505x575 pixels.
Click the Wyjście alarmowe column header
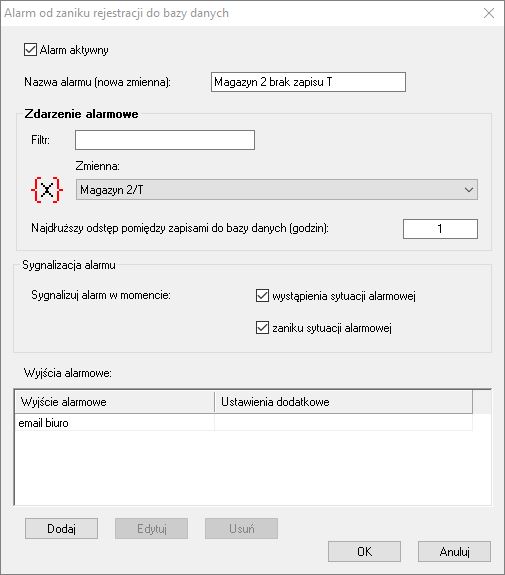[114, 402]
